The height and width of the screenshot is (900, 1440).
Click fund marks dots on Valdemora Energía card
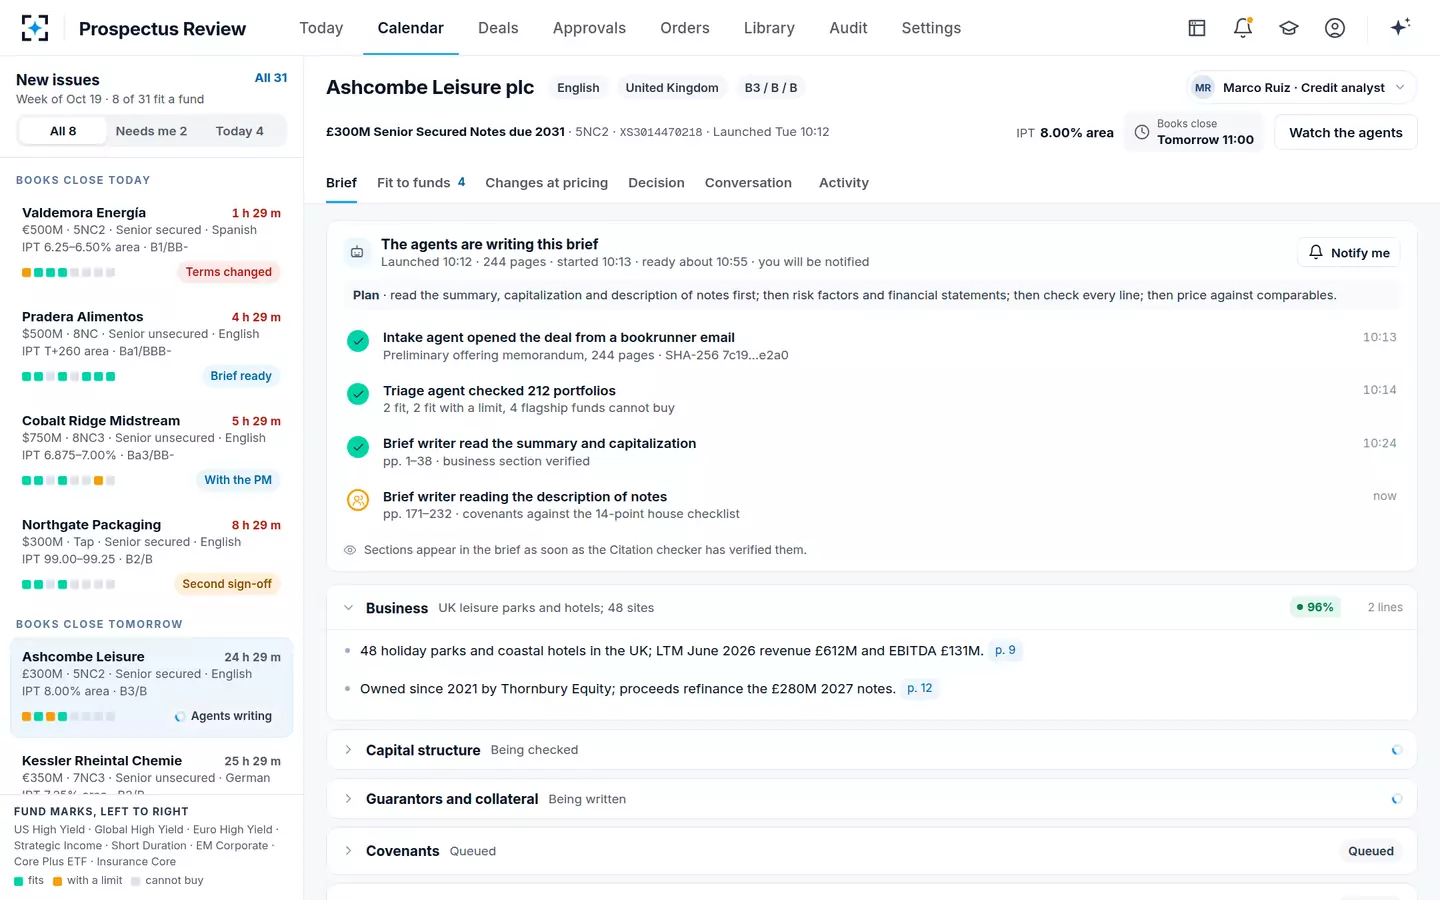[x=68, y=272]
